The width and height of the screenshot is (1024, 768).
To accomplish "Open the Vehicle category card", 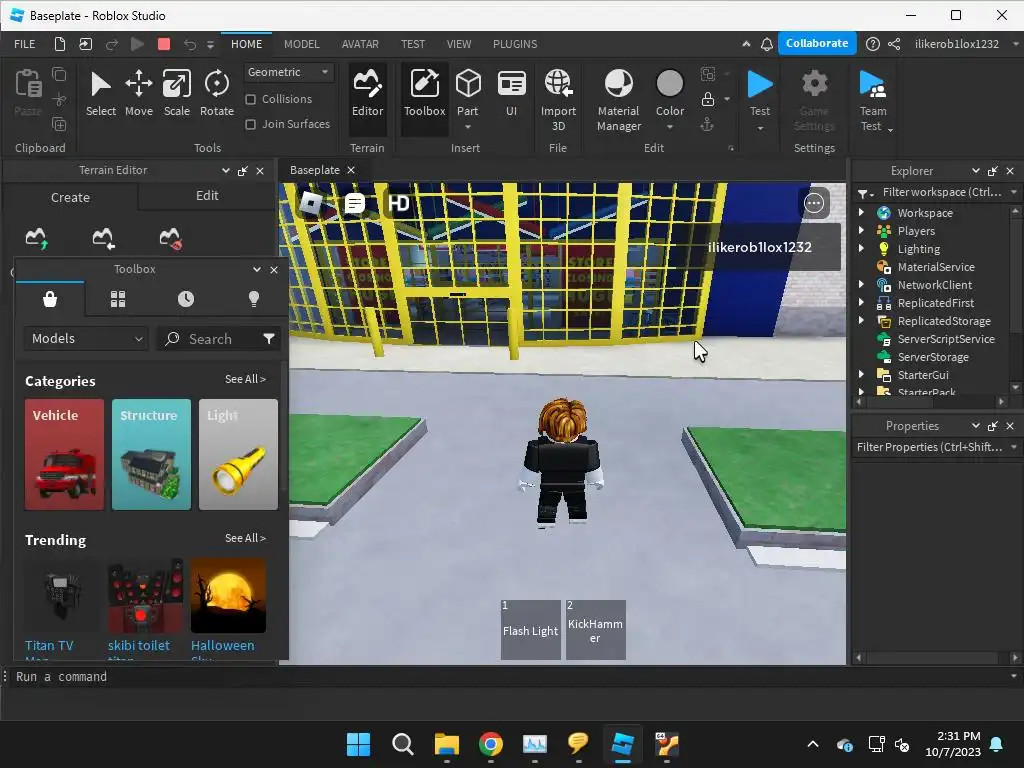I will coord(64,455).
